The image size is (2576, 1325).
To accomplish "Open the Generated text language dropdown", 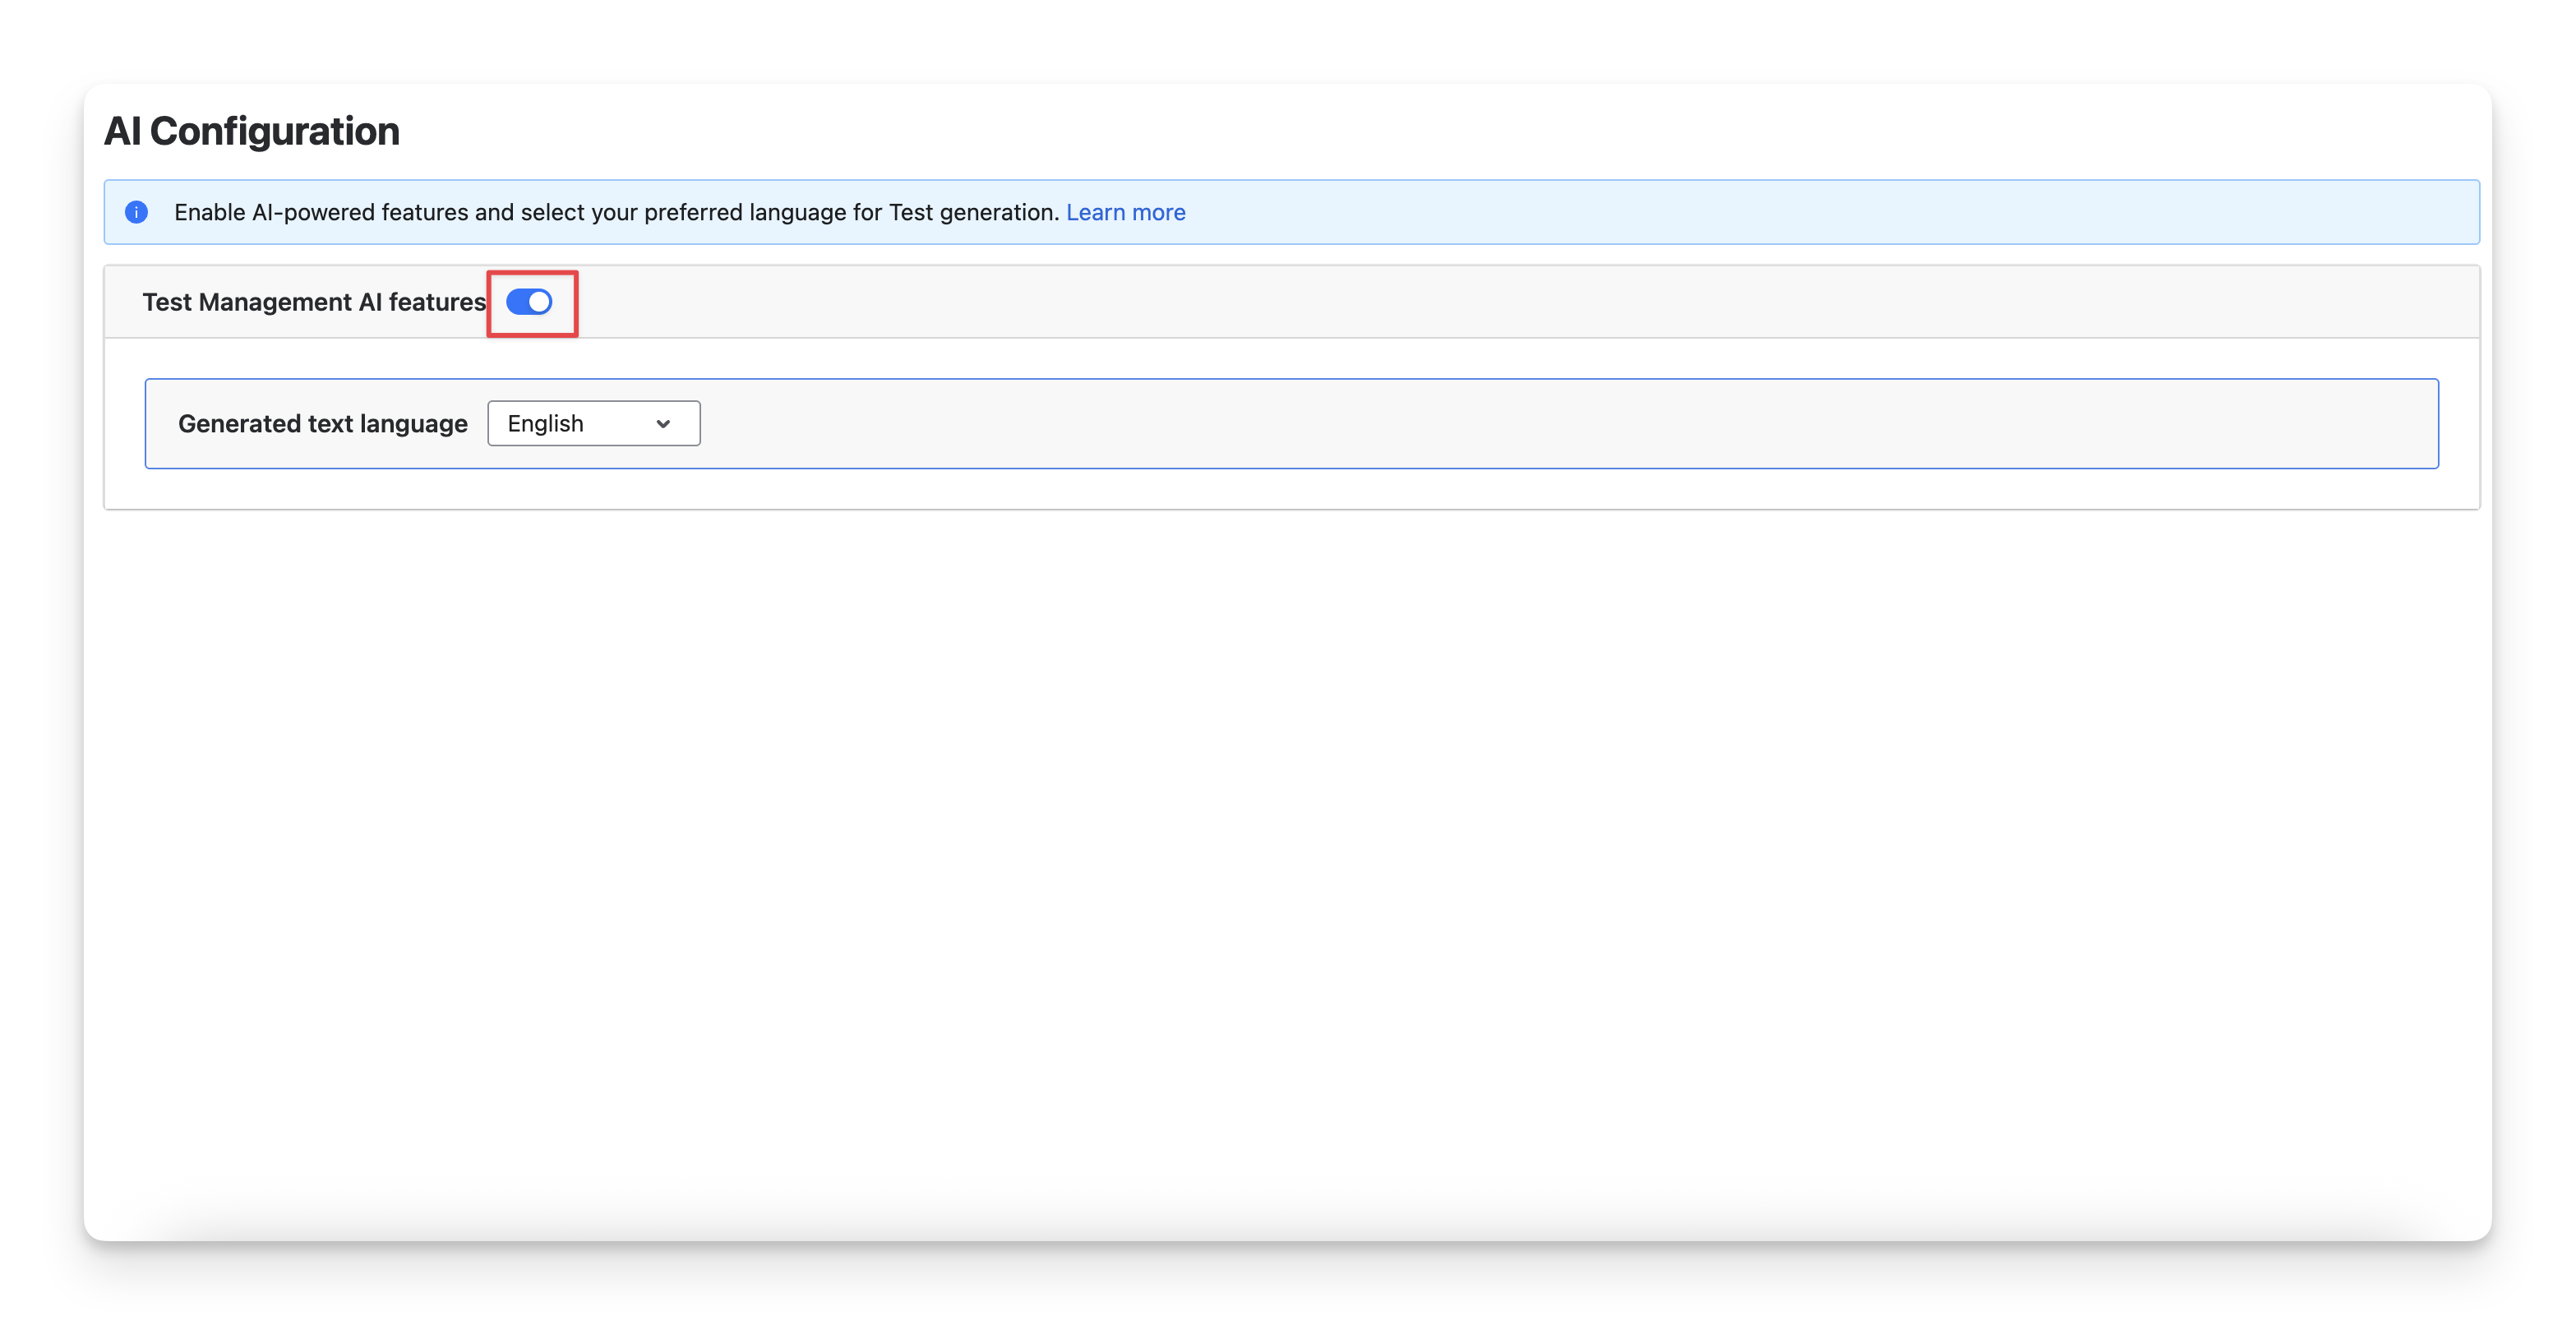I will coord(593,423).
